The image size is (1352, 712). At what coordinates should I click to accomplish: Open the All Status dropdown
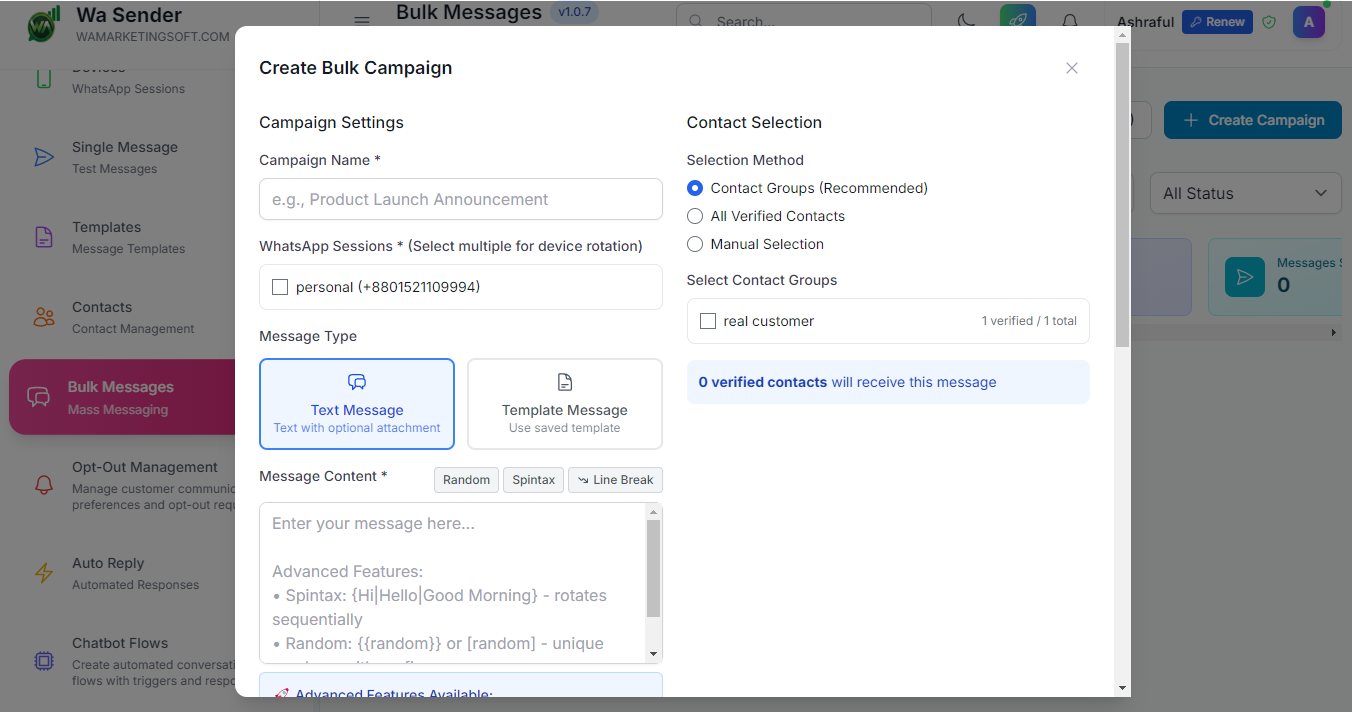[1245, 193]
